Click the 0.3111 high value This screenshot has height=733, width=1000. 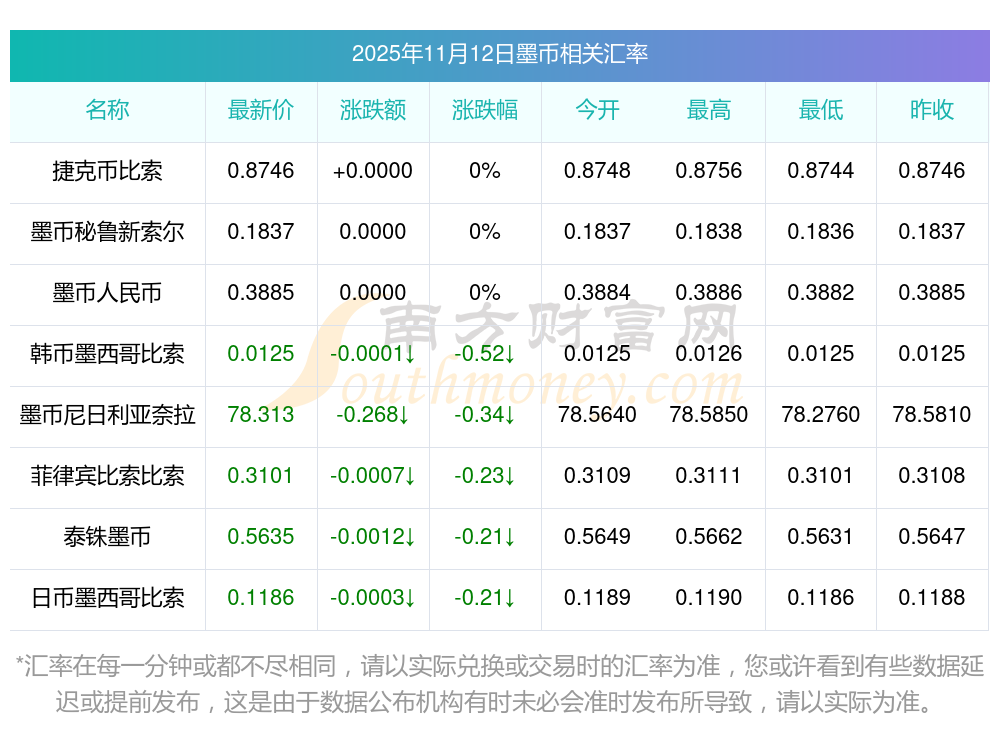pyautogui.click(x=709, y=475)
